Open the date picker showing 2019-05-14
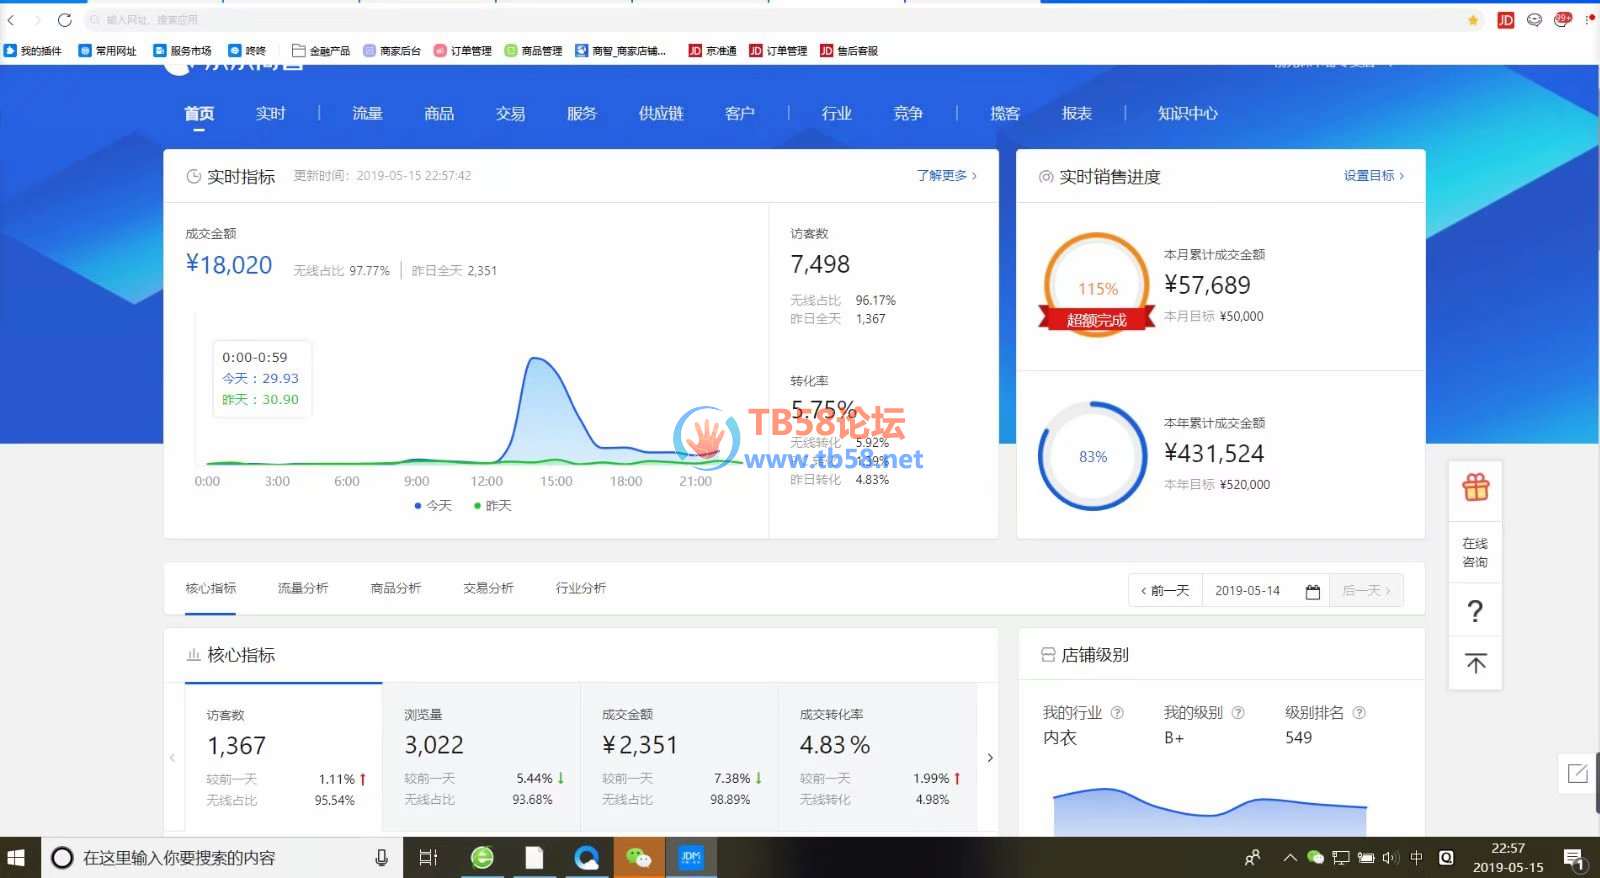 click(1248, 591)
